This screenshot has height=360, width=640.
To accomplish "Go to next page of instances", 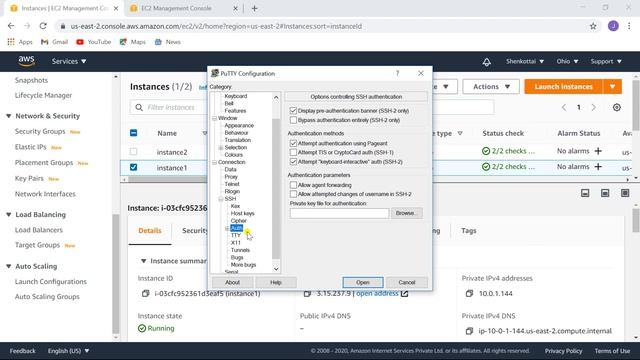I will (594, 107).
